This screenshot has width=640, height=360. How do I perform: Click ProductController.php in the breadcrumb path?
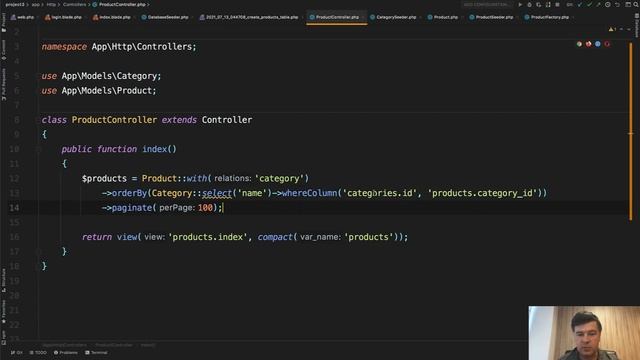tap(122, 4)
